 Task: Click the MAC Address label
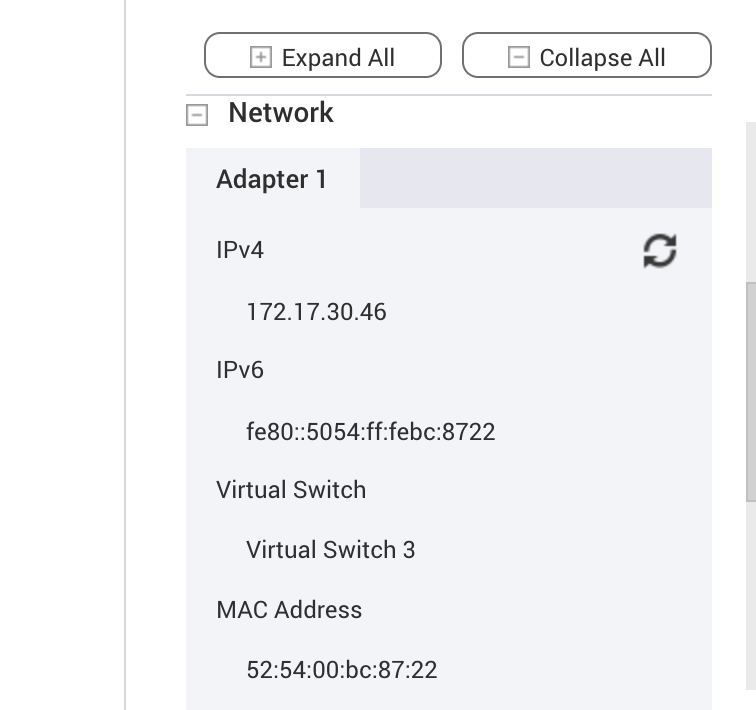pos(289,610)
